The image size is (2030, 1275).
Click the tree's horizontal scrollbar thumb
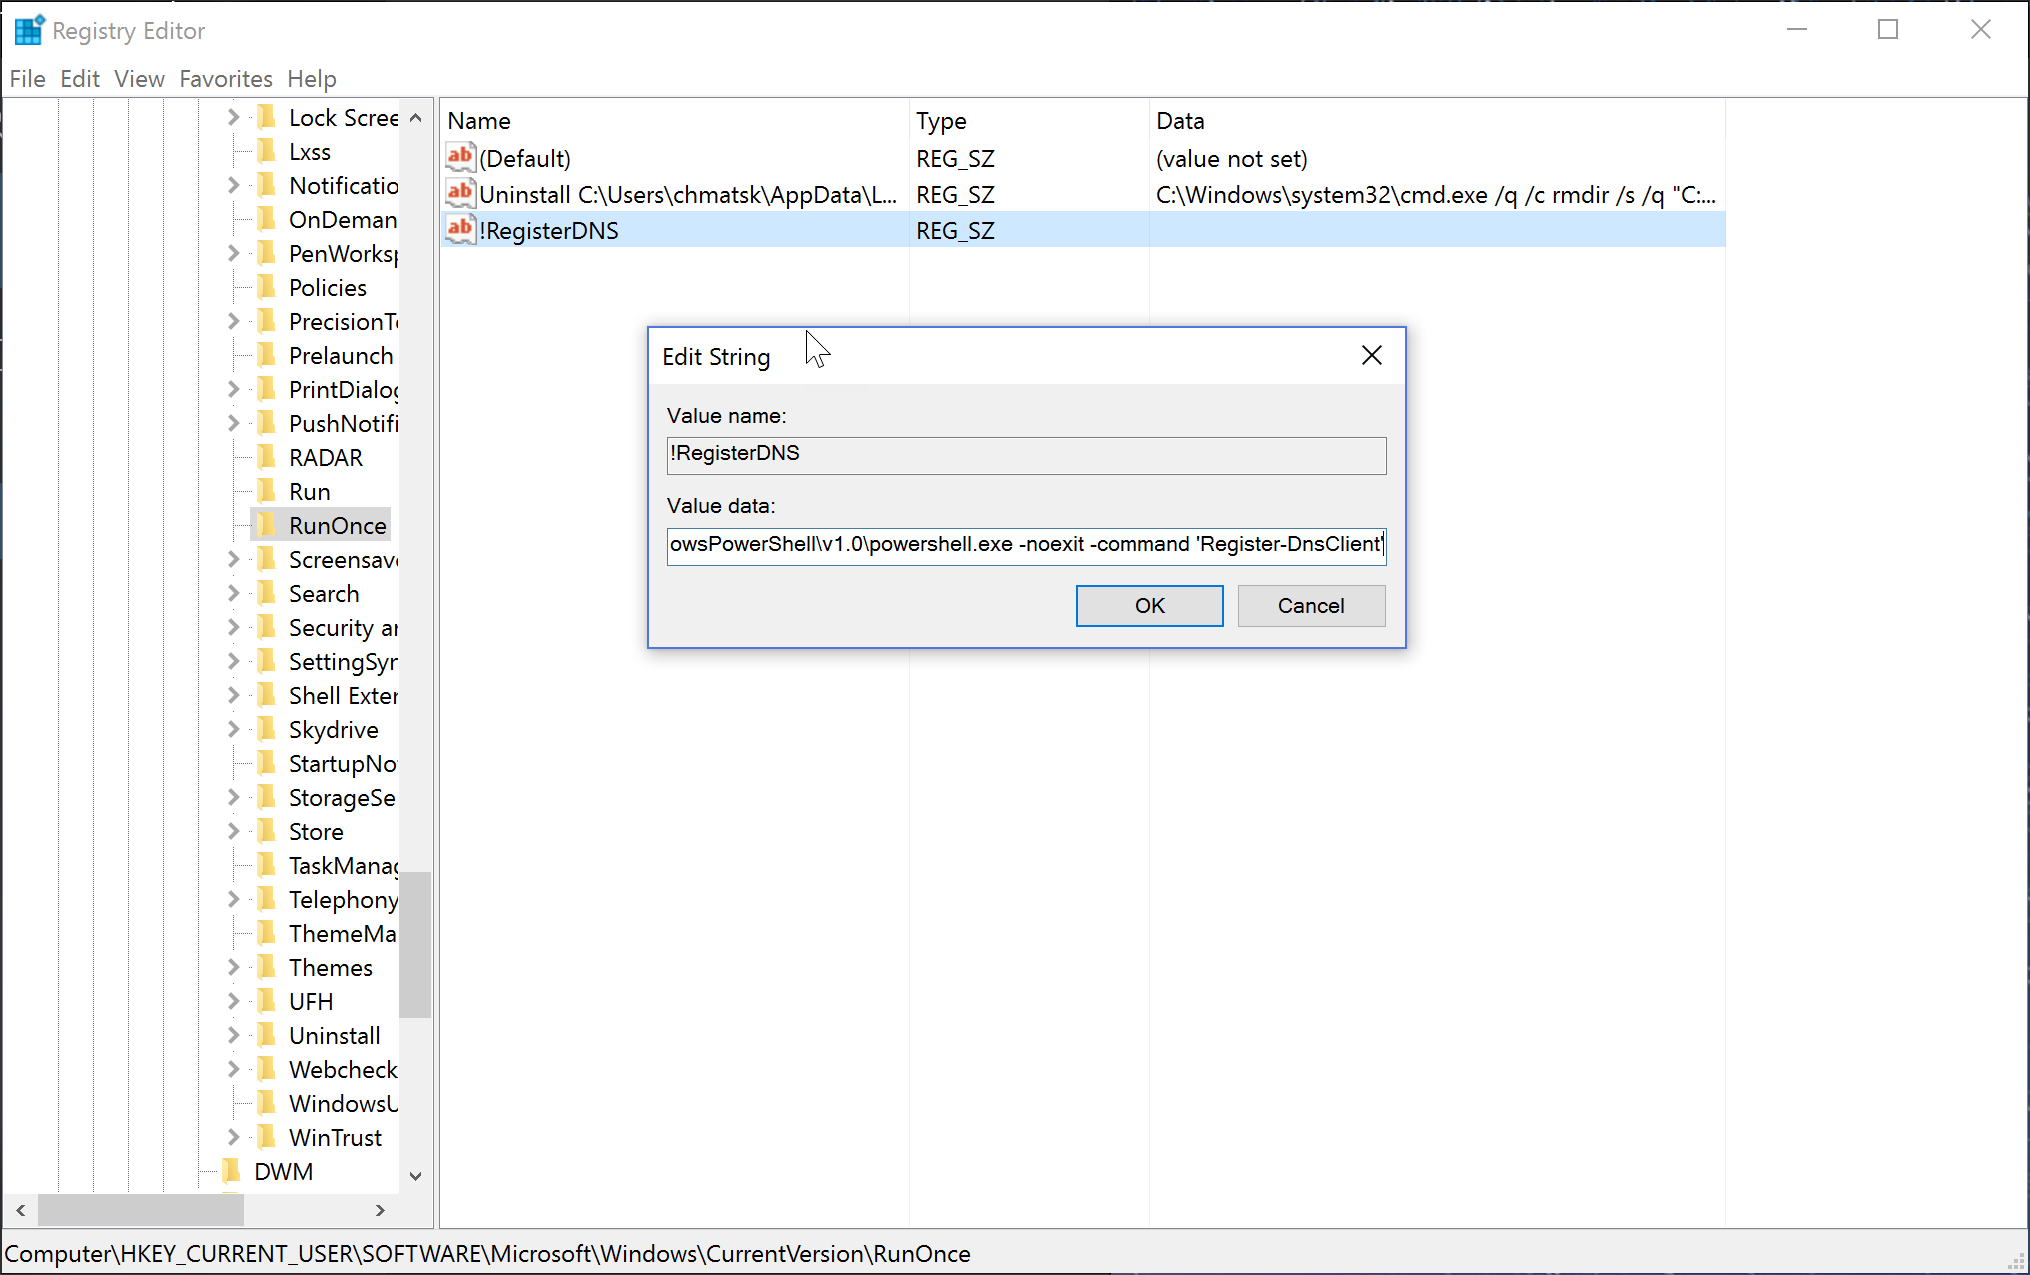[x=141, y=1210]
